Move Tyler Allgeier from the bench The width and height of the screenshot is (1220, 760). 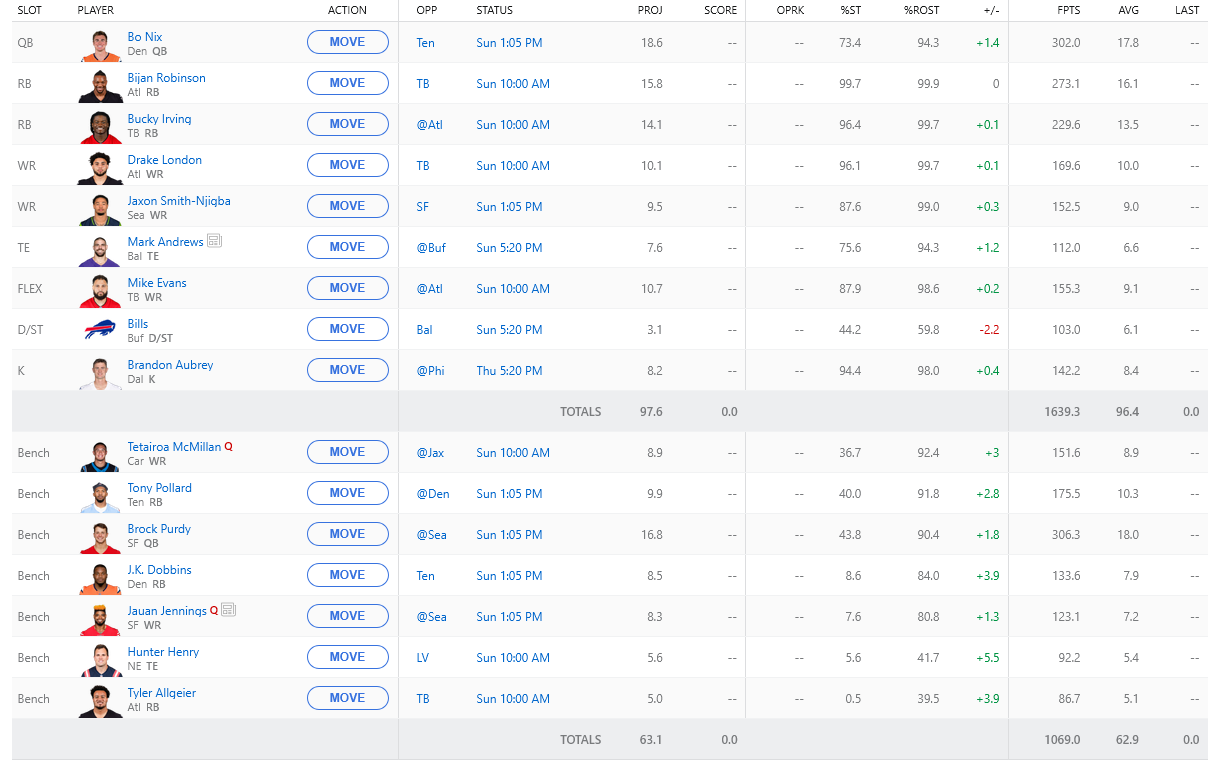coord(347,698)
